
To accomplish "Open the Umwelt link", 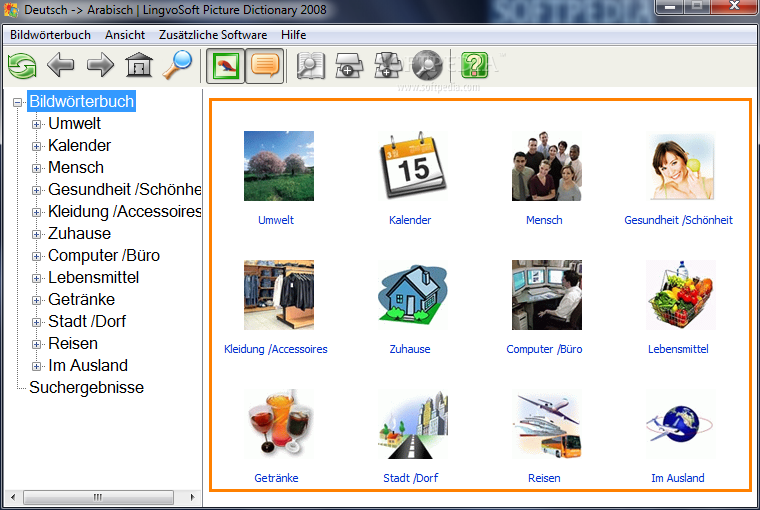I will [x=276, y=220].
